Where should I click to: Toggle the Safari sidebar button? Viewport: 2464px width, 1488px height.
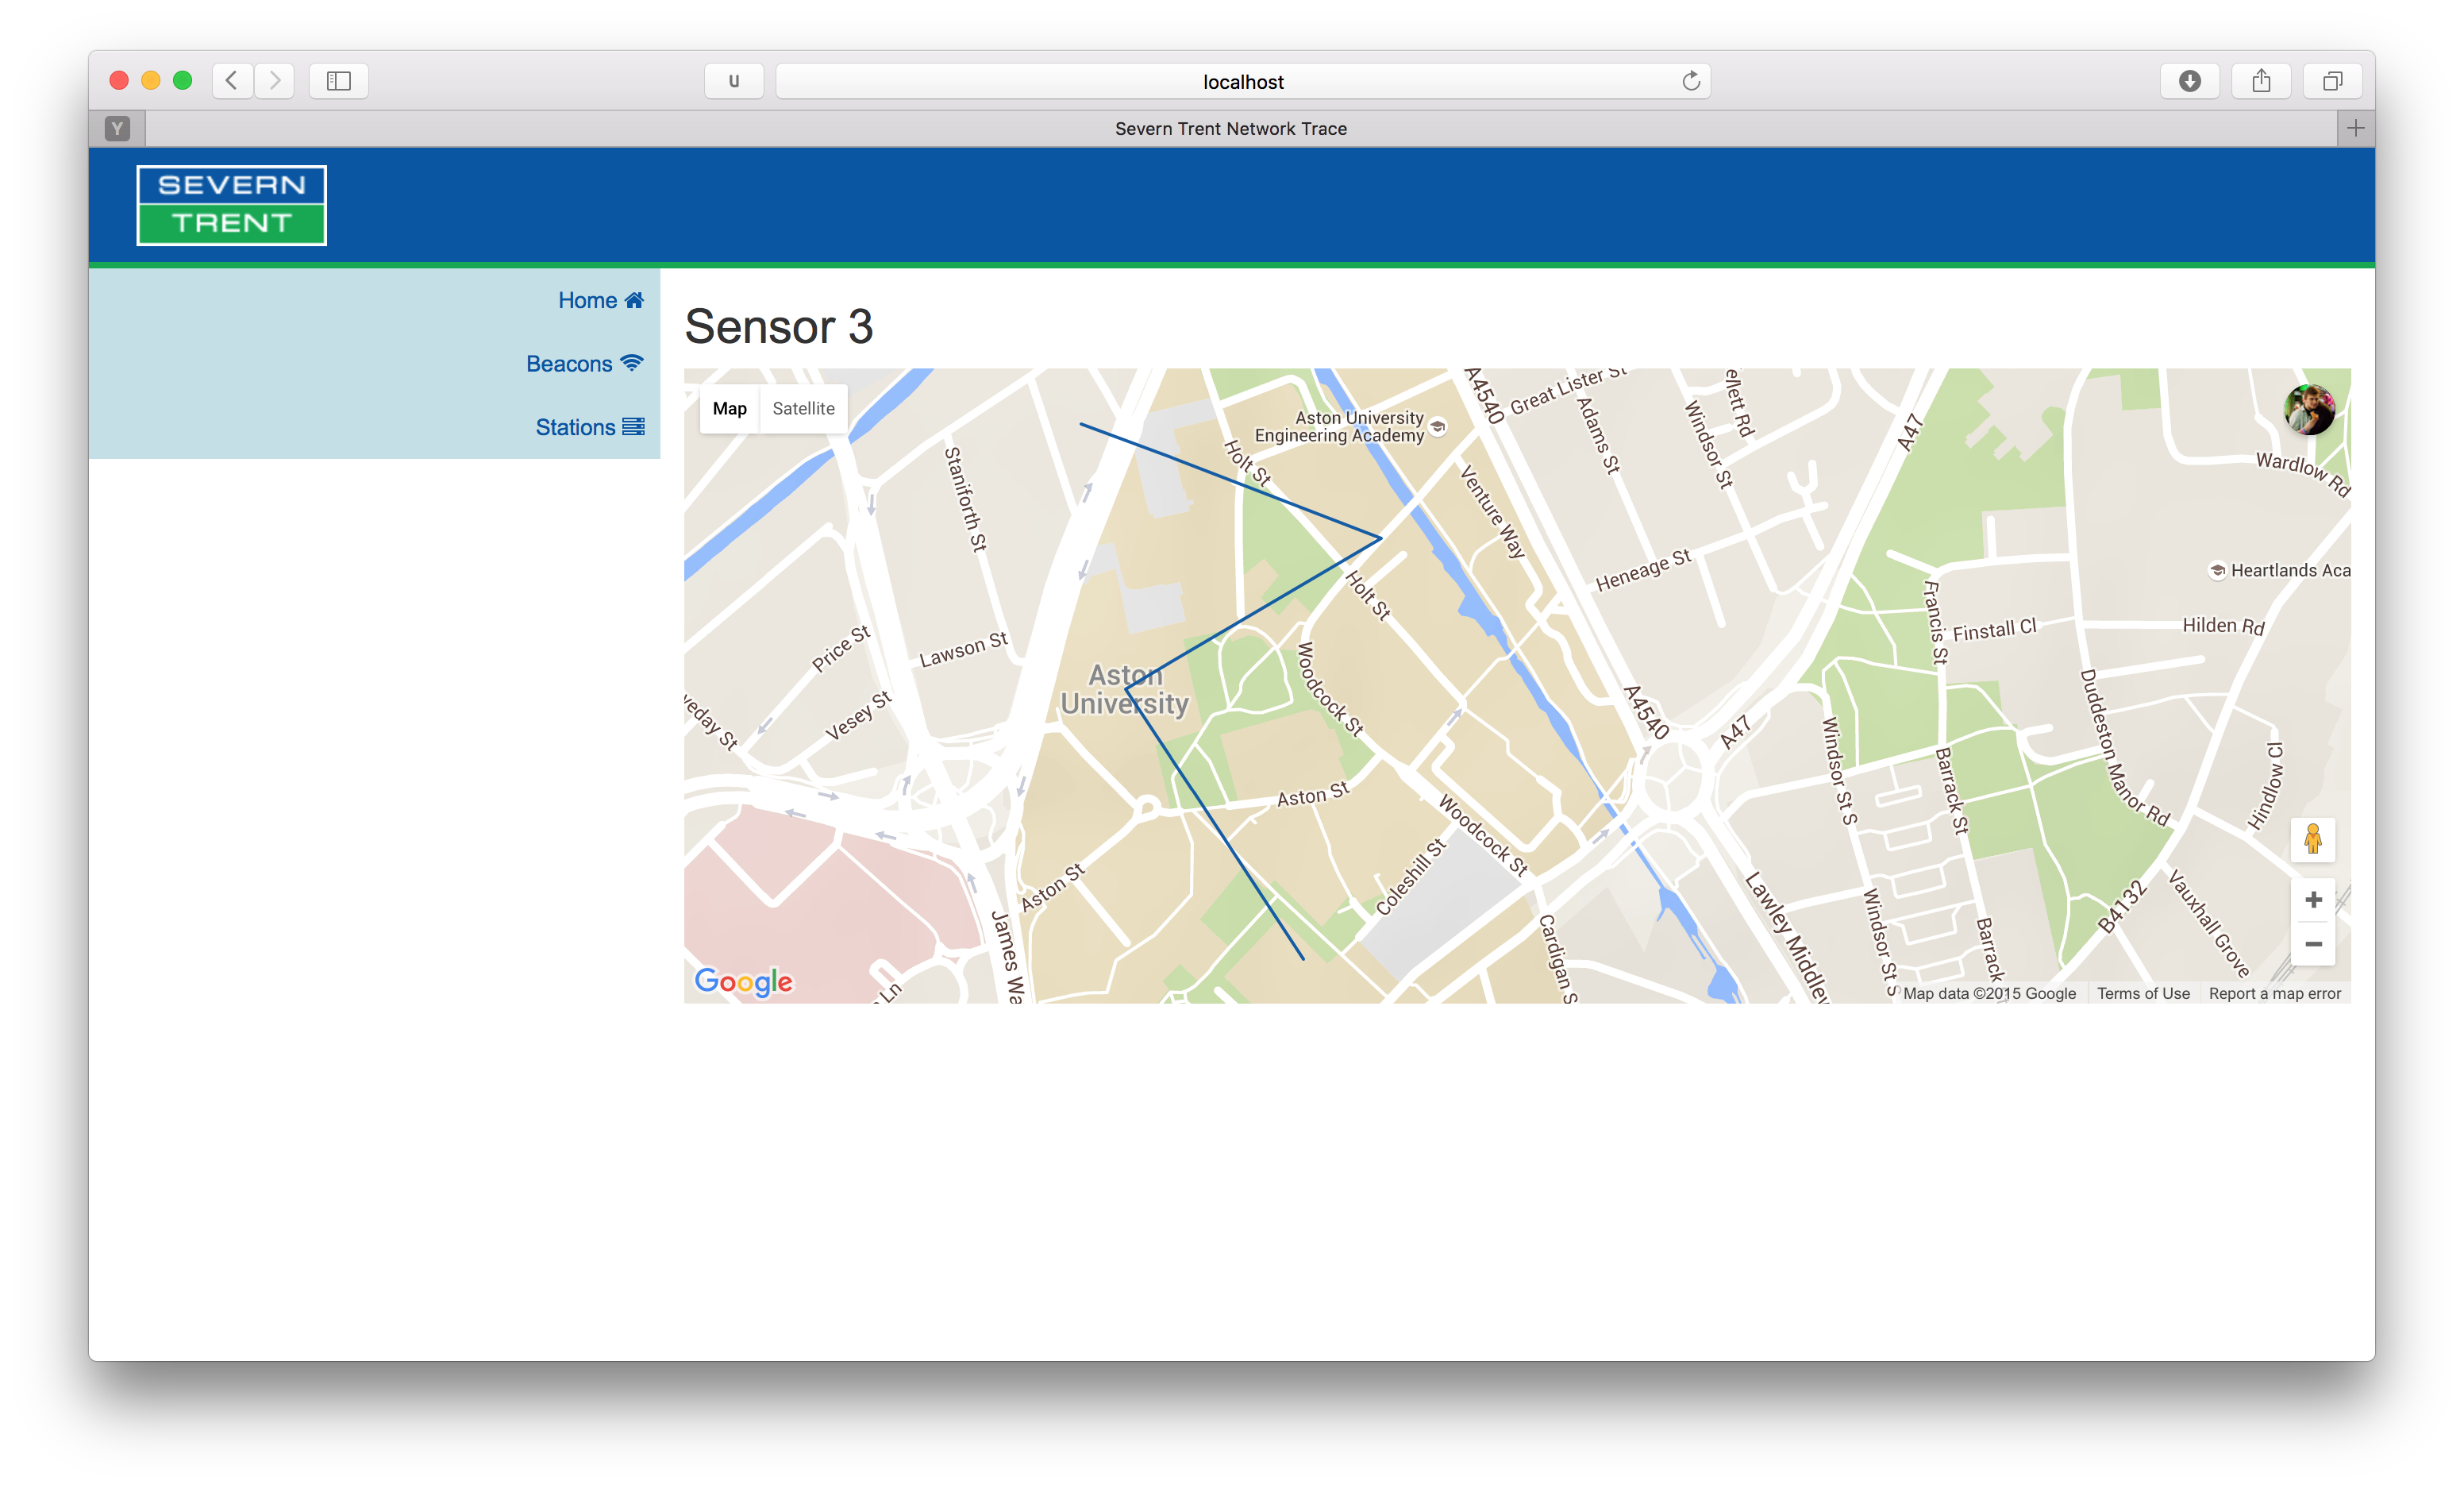click(x=339, y=81)
